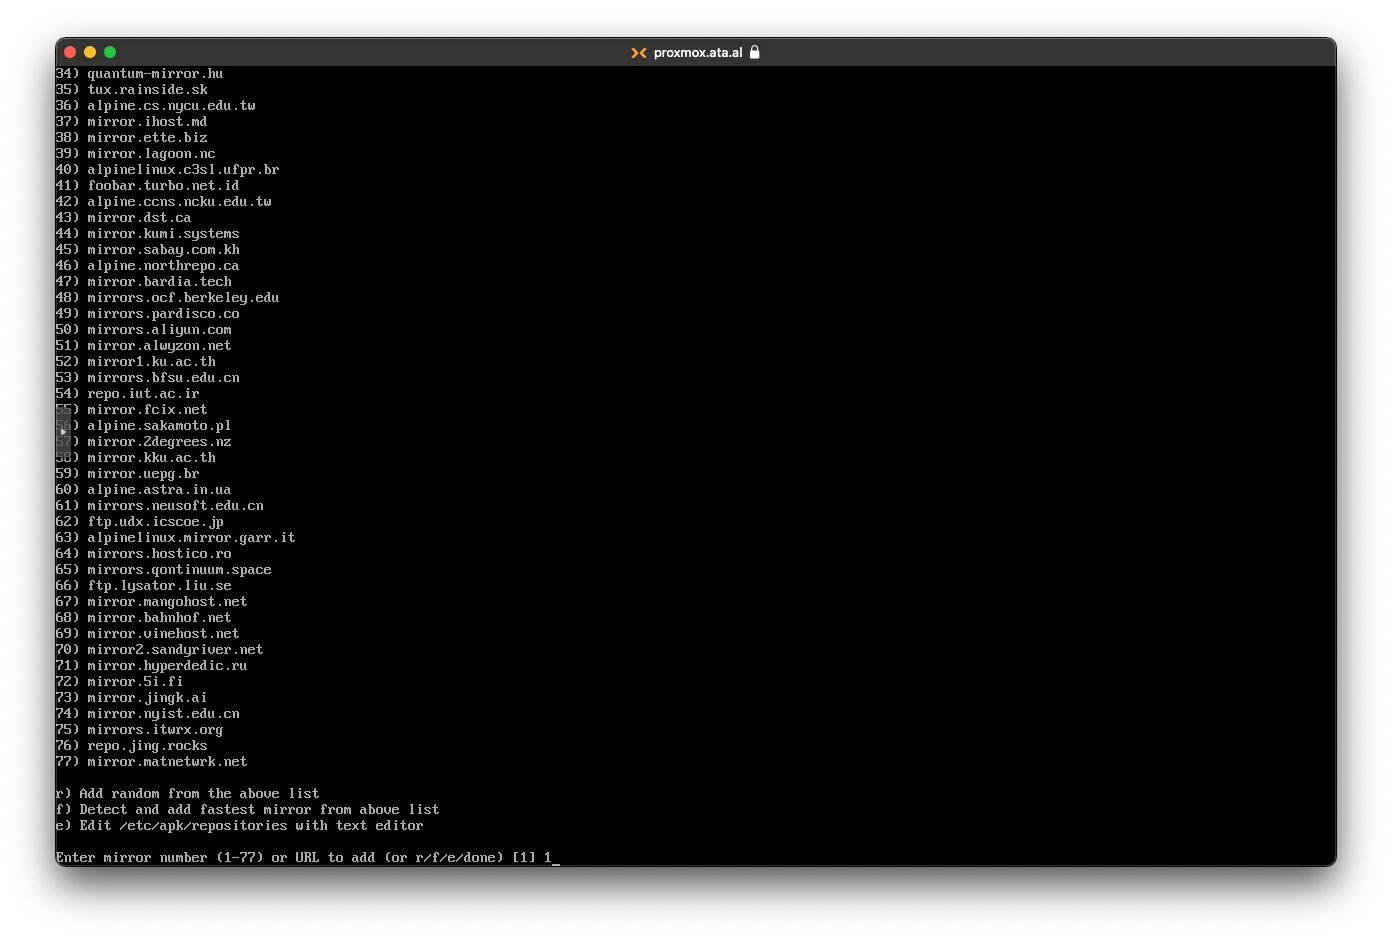This screenshot has height=940, width=1392.
Task: Select the line 68) mirror.bahnhof.net
Action: (144, 618)
